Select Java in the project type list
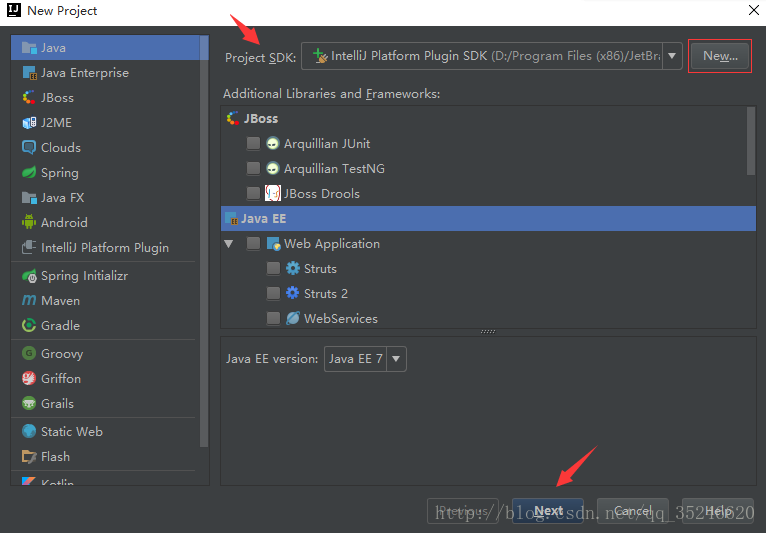This screenshot has width=766, height=533. pos(106,48)
